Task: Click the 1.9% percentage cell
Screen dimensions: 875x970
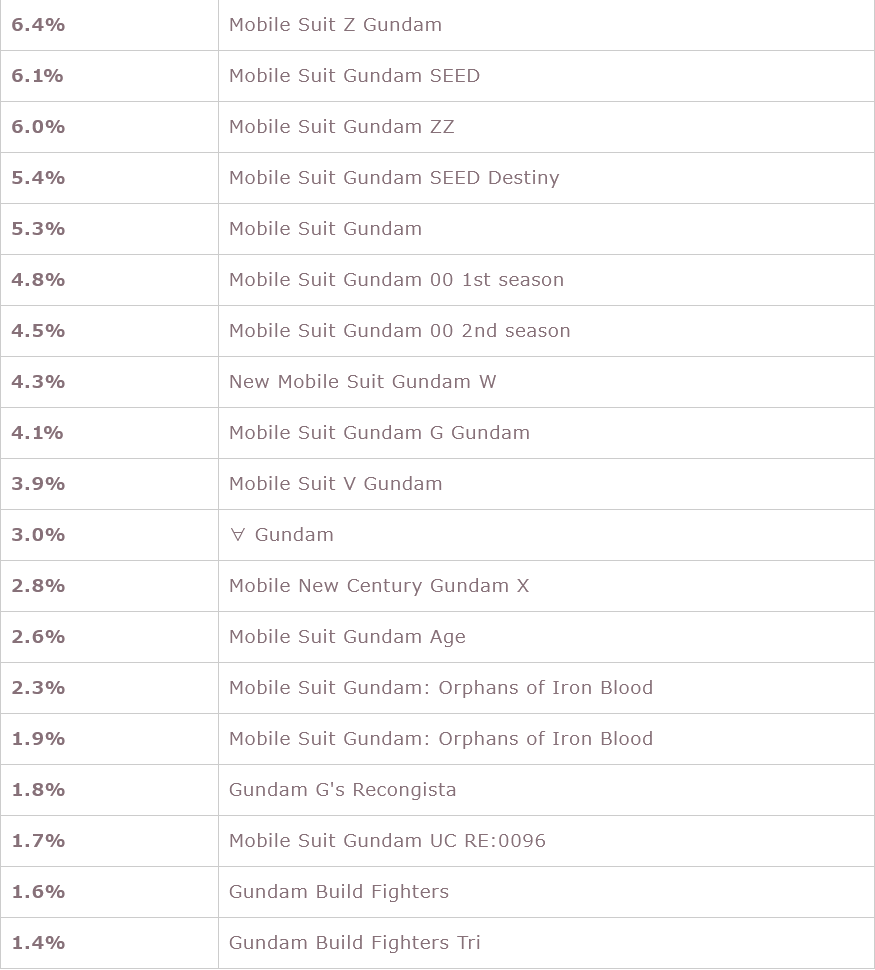Action: 110,739
